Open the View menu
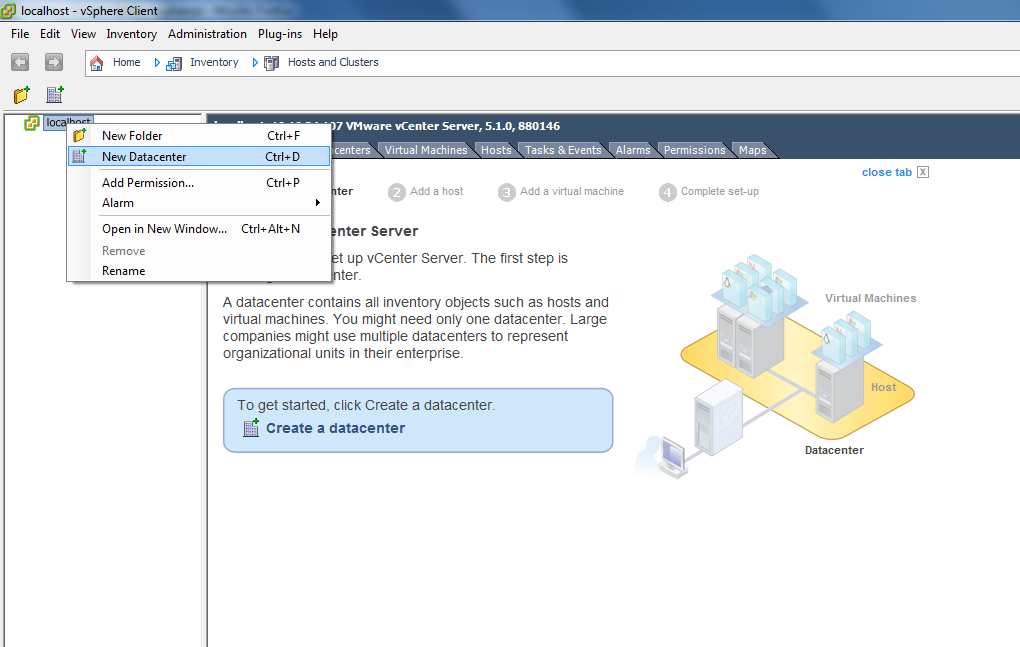Image resolution: width=1020 pixels, height=647 pixels. [x=83, y=34]
